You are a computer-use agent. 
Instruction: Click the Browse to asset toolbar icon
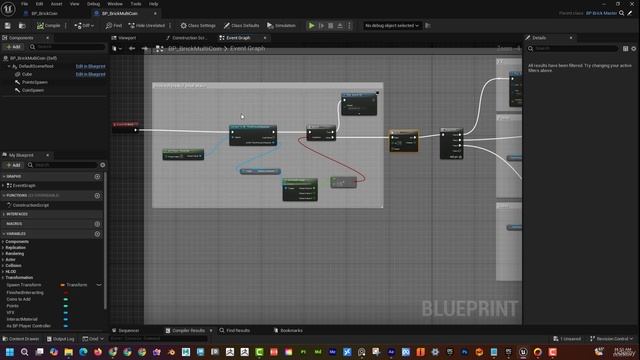[x=22, y=26]
